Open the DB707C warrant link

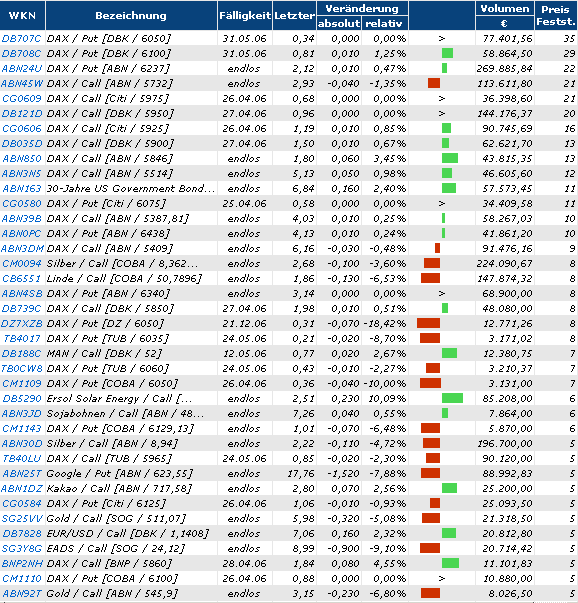tap(21, 38)
